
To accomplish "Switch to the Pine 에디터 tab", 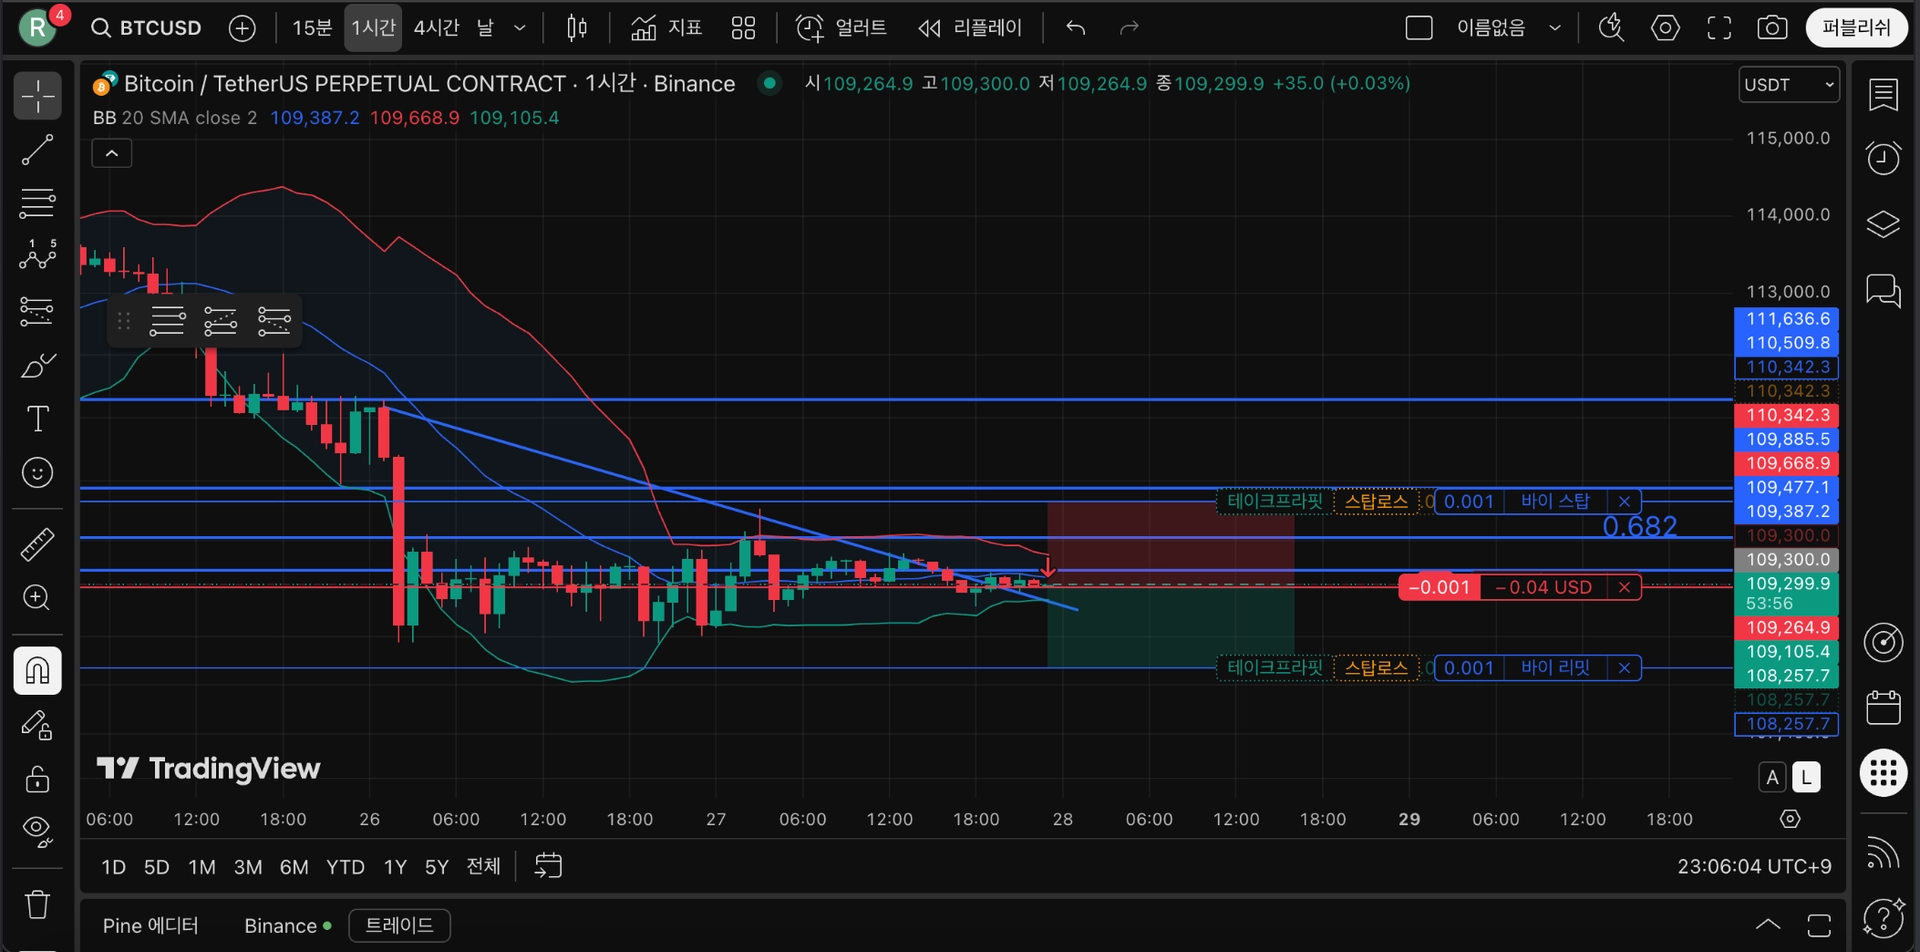I will [x=150, y=925].
